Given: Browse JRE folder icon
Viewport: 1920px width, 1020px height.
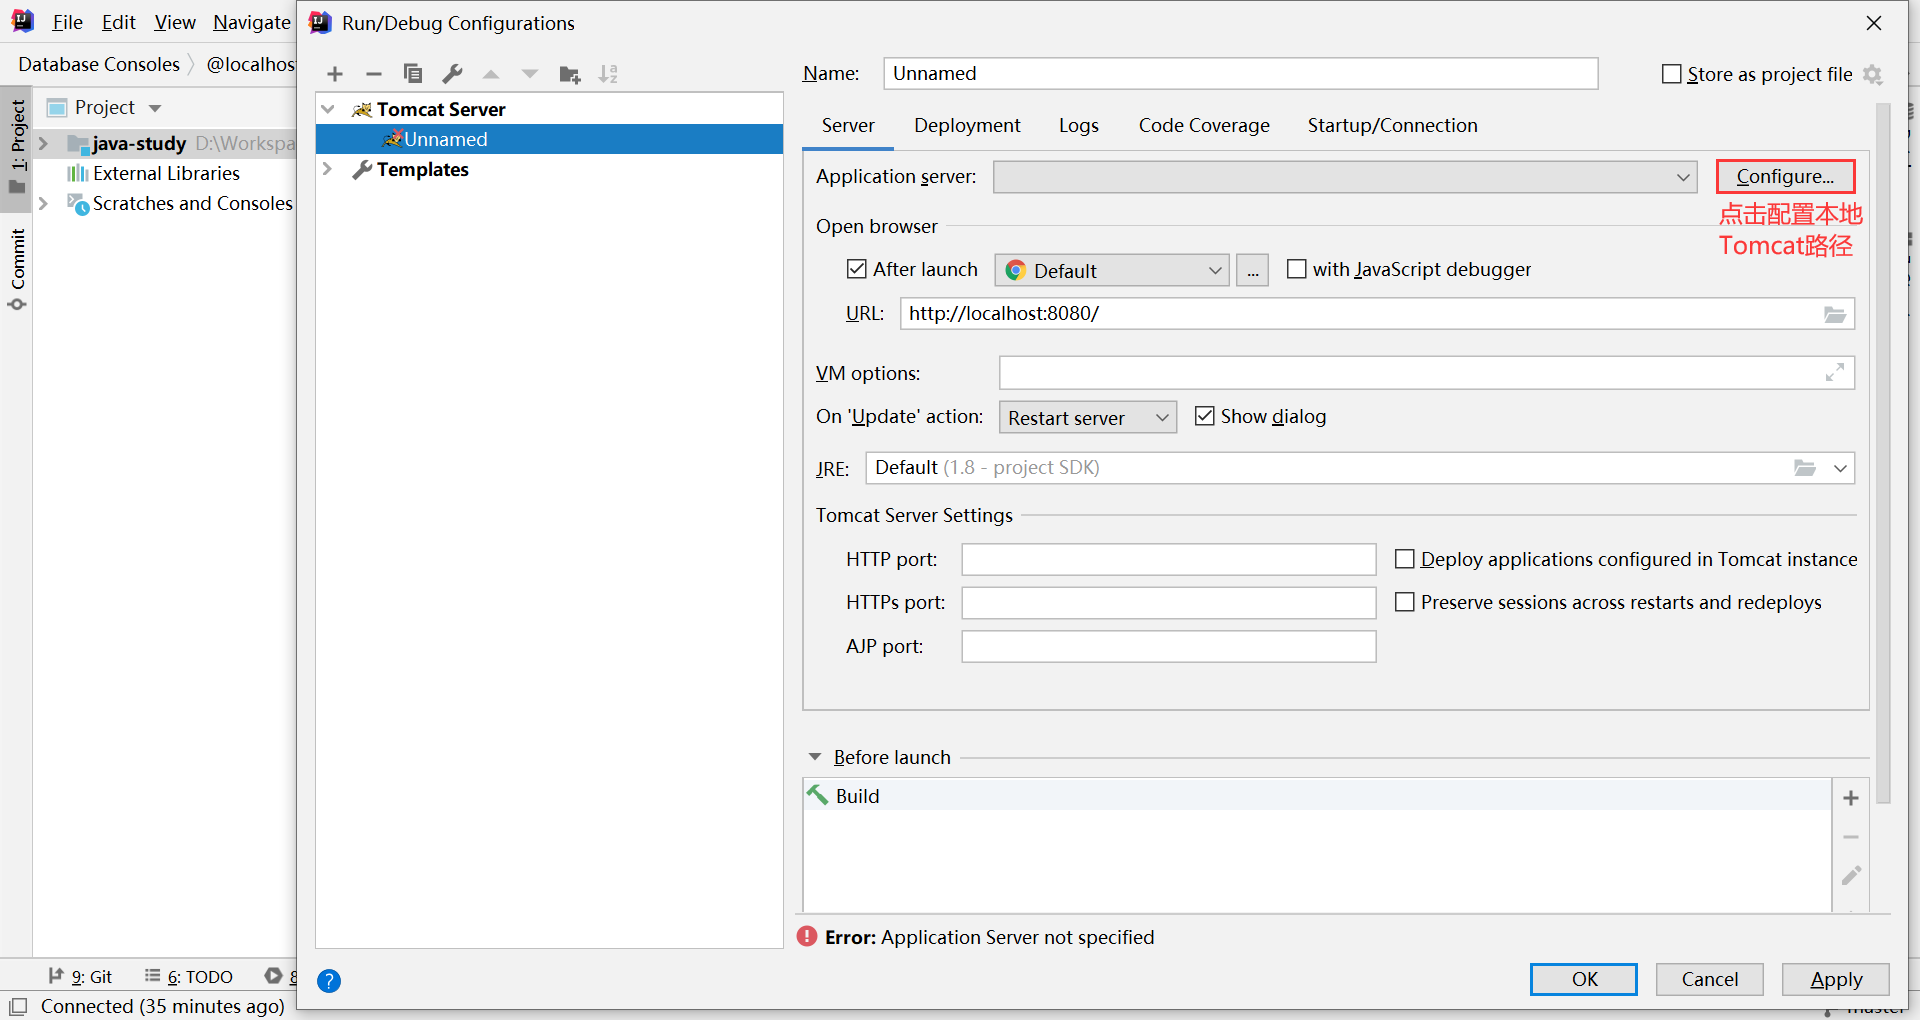Looking at the screenshot, I should [1805, 468].
